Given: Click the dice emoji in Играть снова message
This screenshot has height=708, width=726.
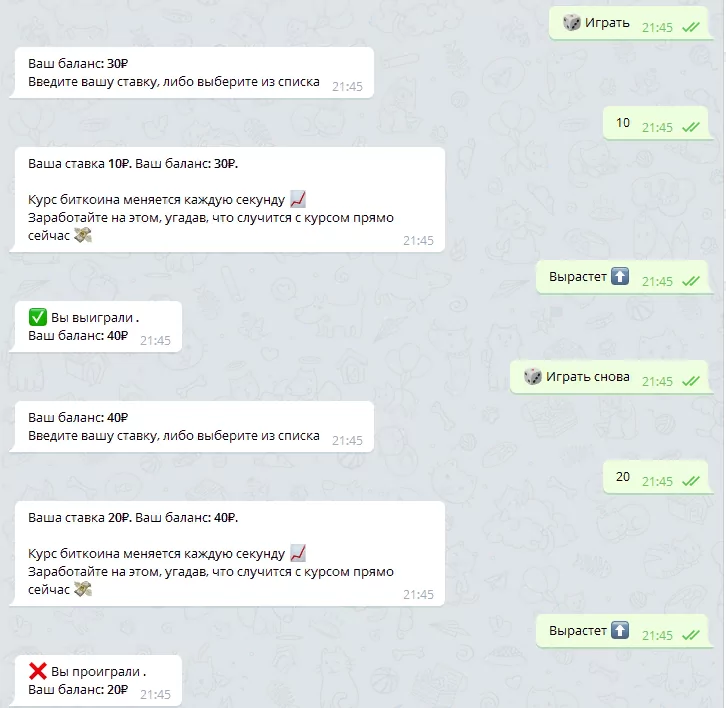Looking at the screenshot, I should pos(532,376).
